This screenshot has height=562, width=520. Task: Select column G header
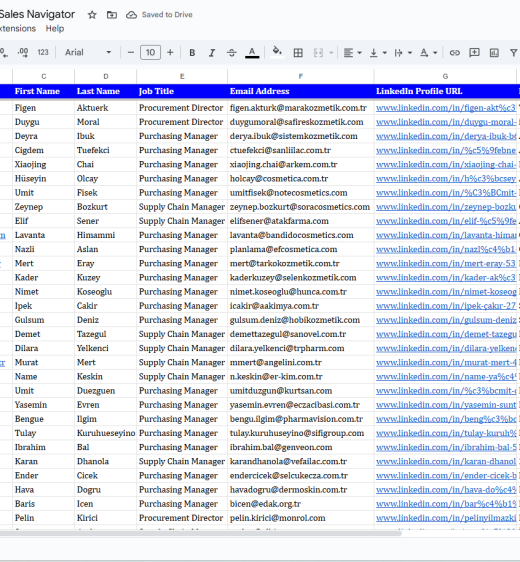[x=445, y=76]
